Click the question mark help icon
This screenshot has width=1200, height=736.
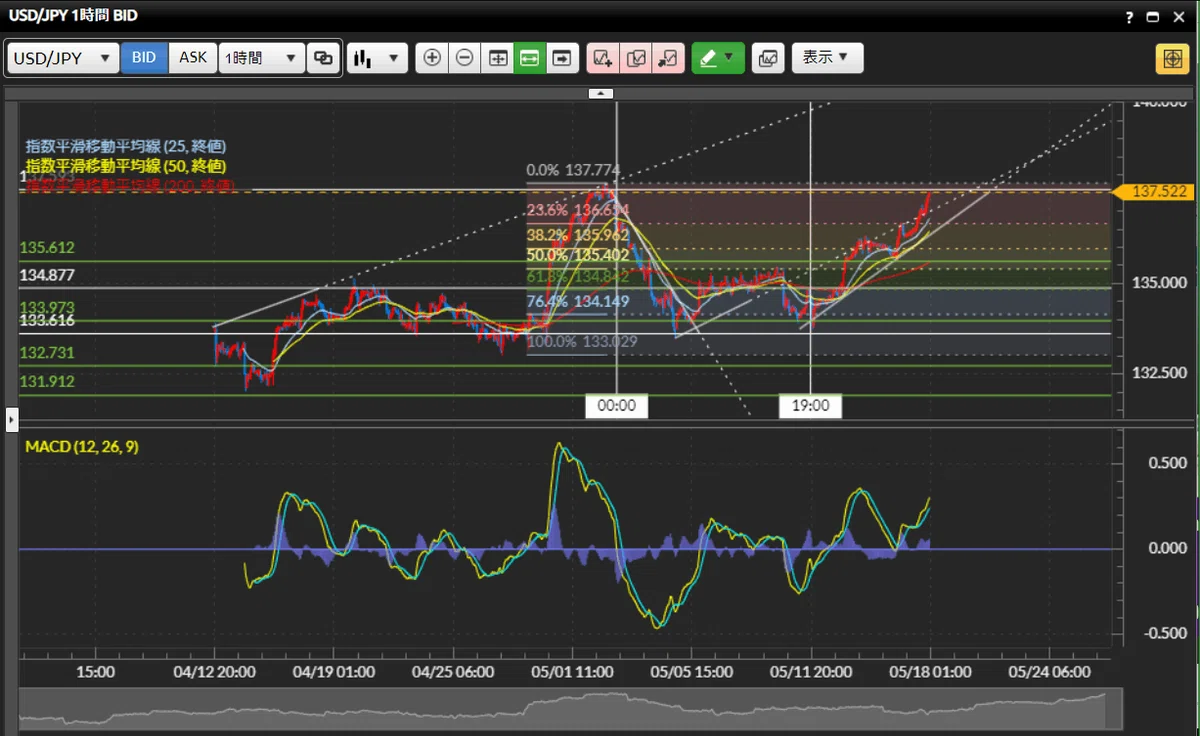pos(1130,17)
